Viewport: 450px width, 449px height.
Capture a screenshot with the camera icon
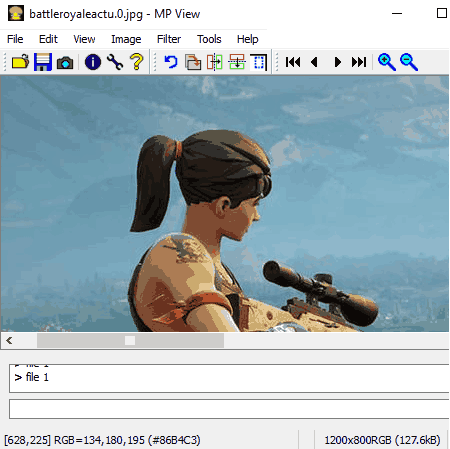tap(65, 62)
